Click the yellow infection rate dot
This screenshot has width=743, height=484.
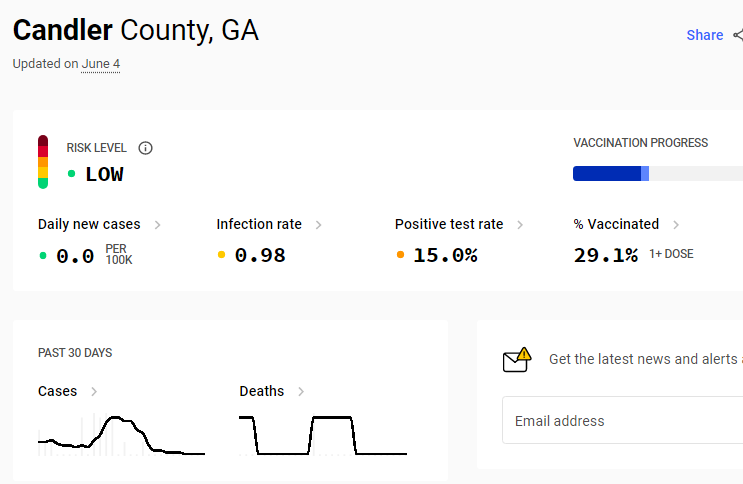click(x=221, y=255)
